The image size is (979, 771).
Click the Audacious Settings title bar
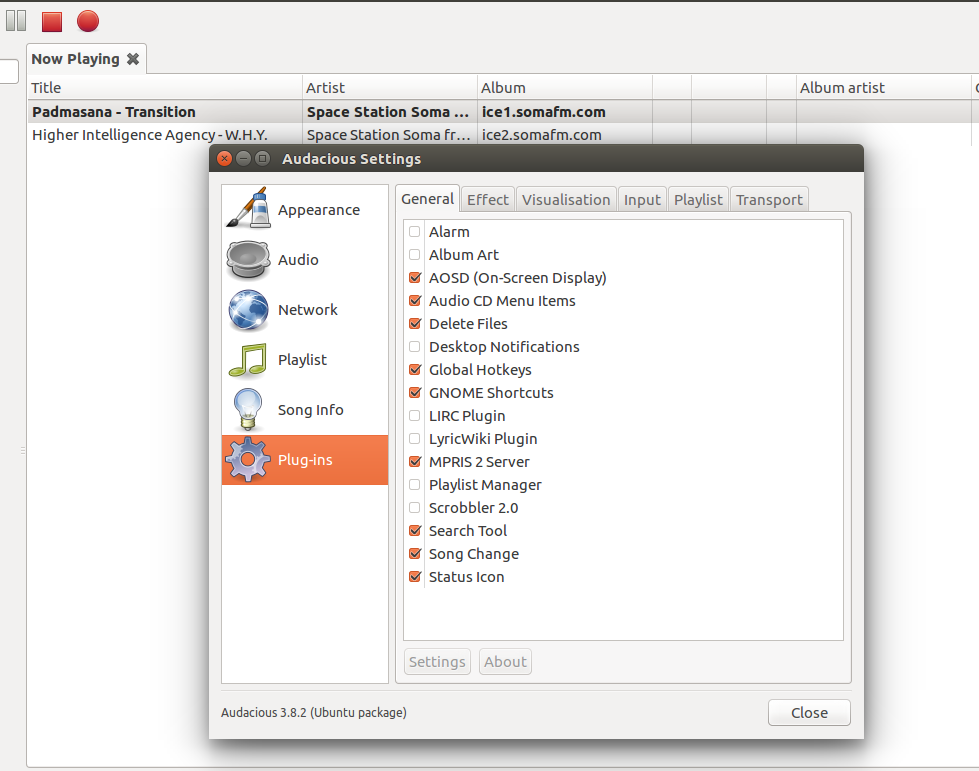pos(536,159)
